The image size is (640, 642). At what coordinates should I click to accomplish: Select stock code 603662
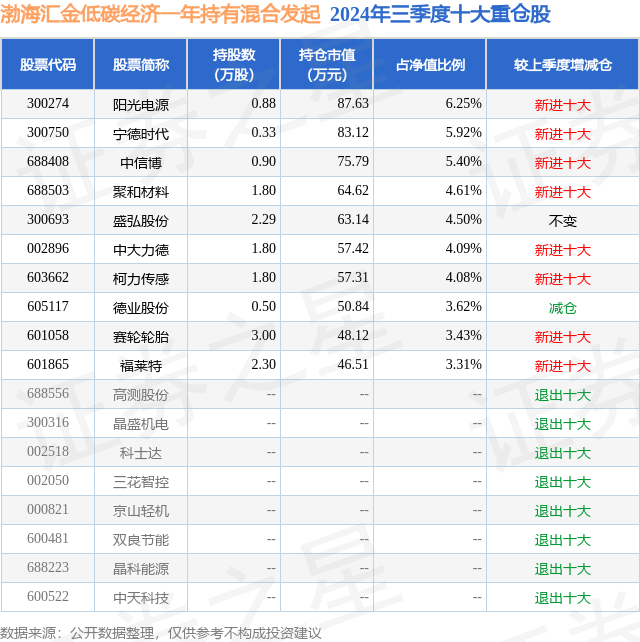pyautogui.click(x=48, y=278)
